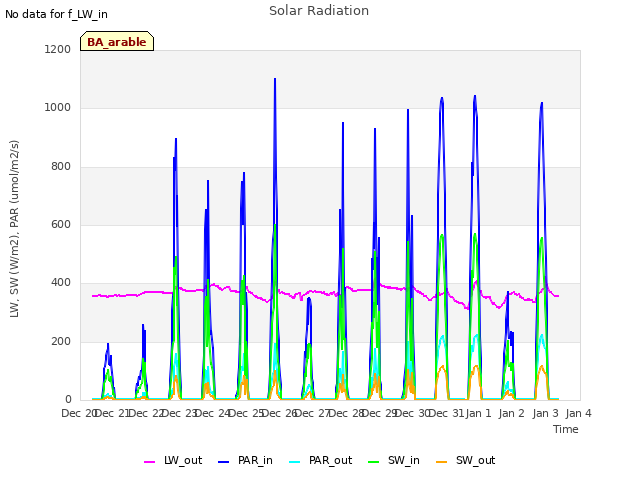
Task: Click the Time x-axis label
Action: click(x=566, y=429)
